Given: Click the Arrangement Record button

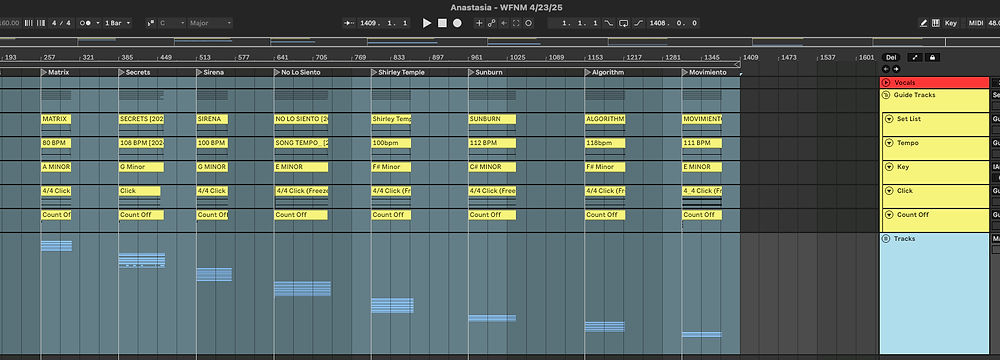Looking at the screenshot, I should pos(457,23).
